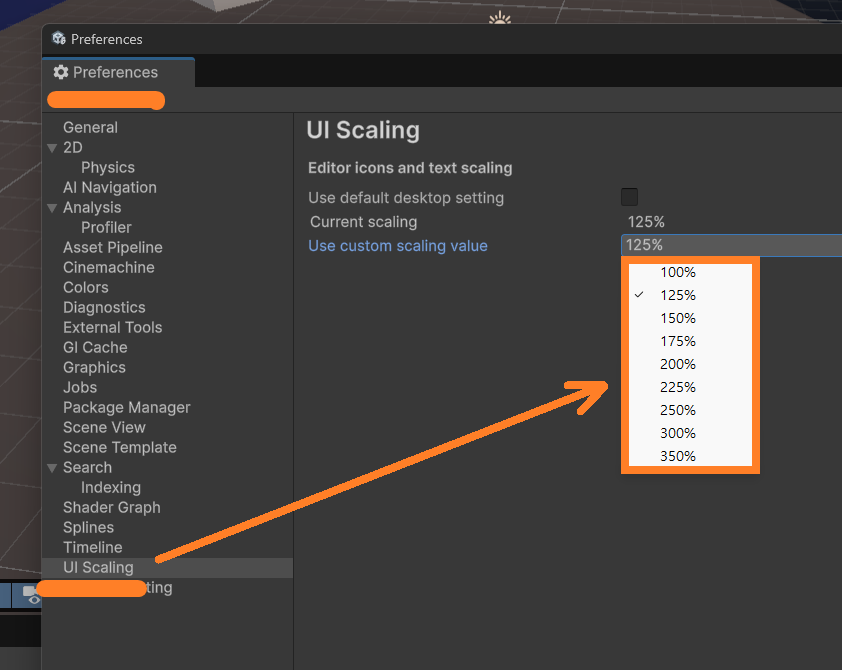Screen dimensions: 842x670
Task: Open Asset Pipeline preferences
Action: (x=112, y=247)
